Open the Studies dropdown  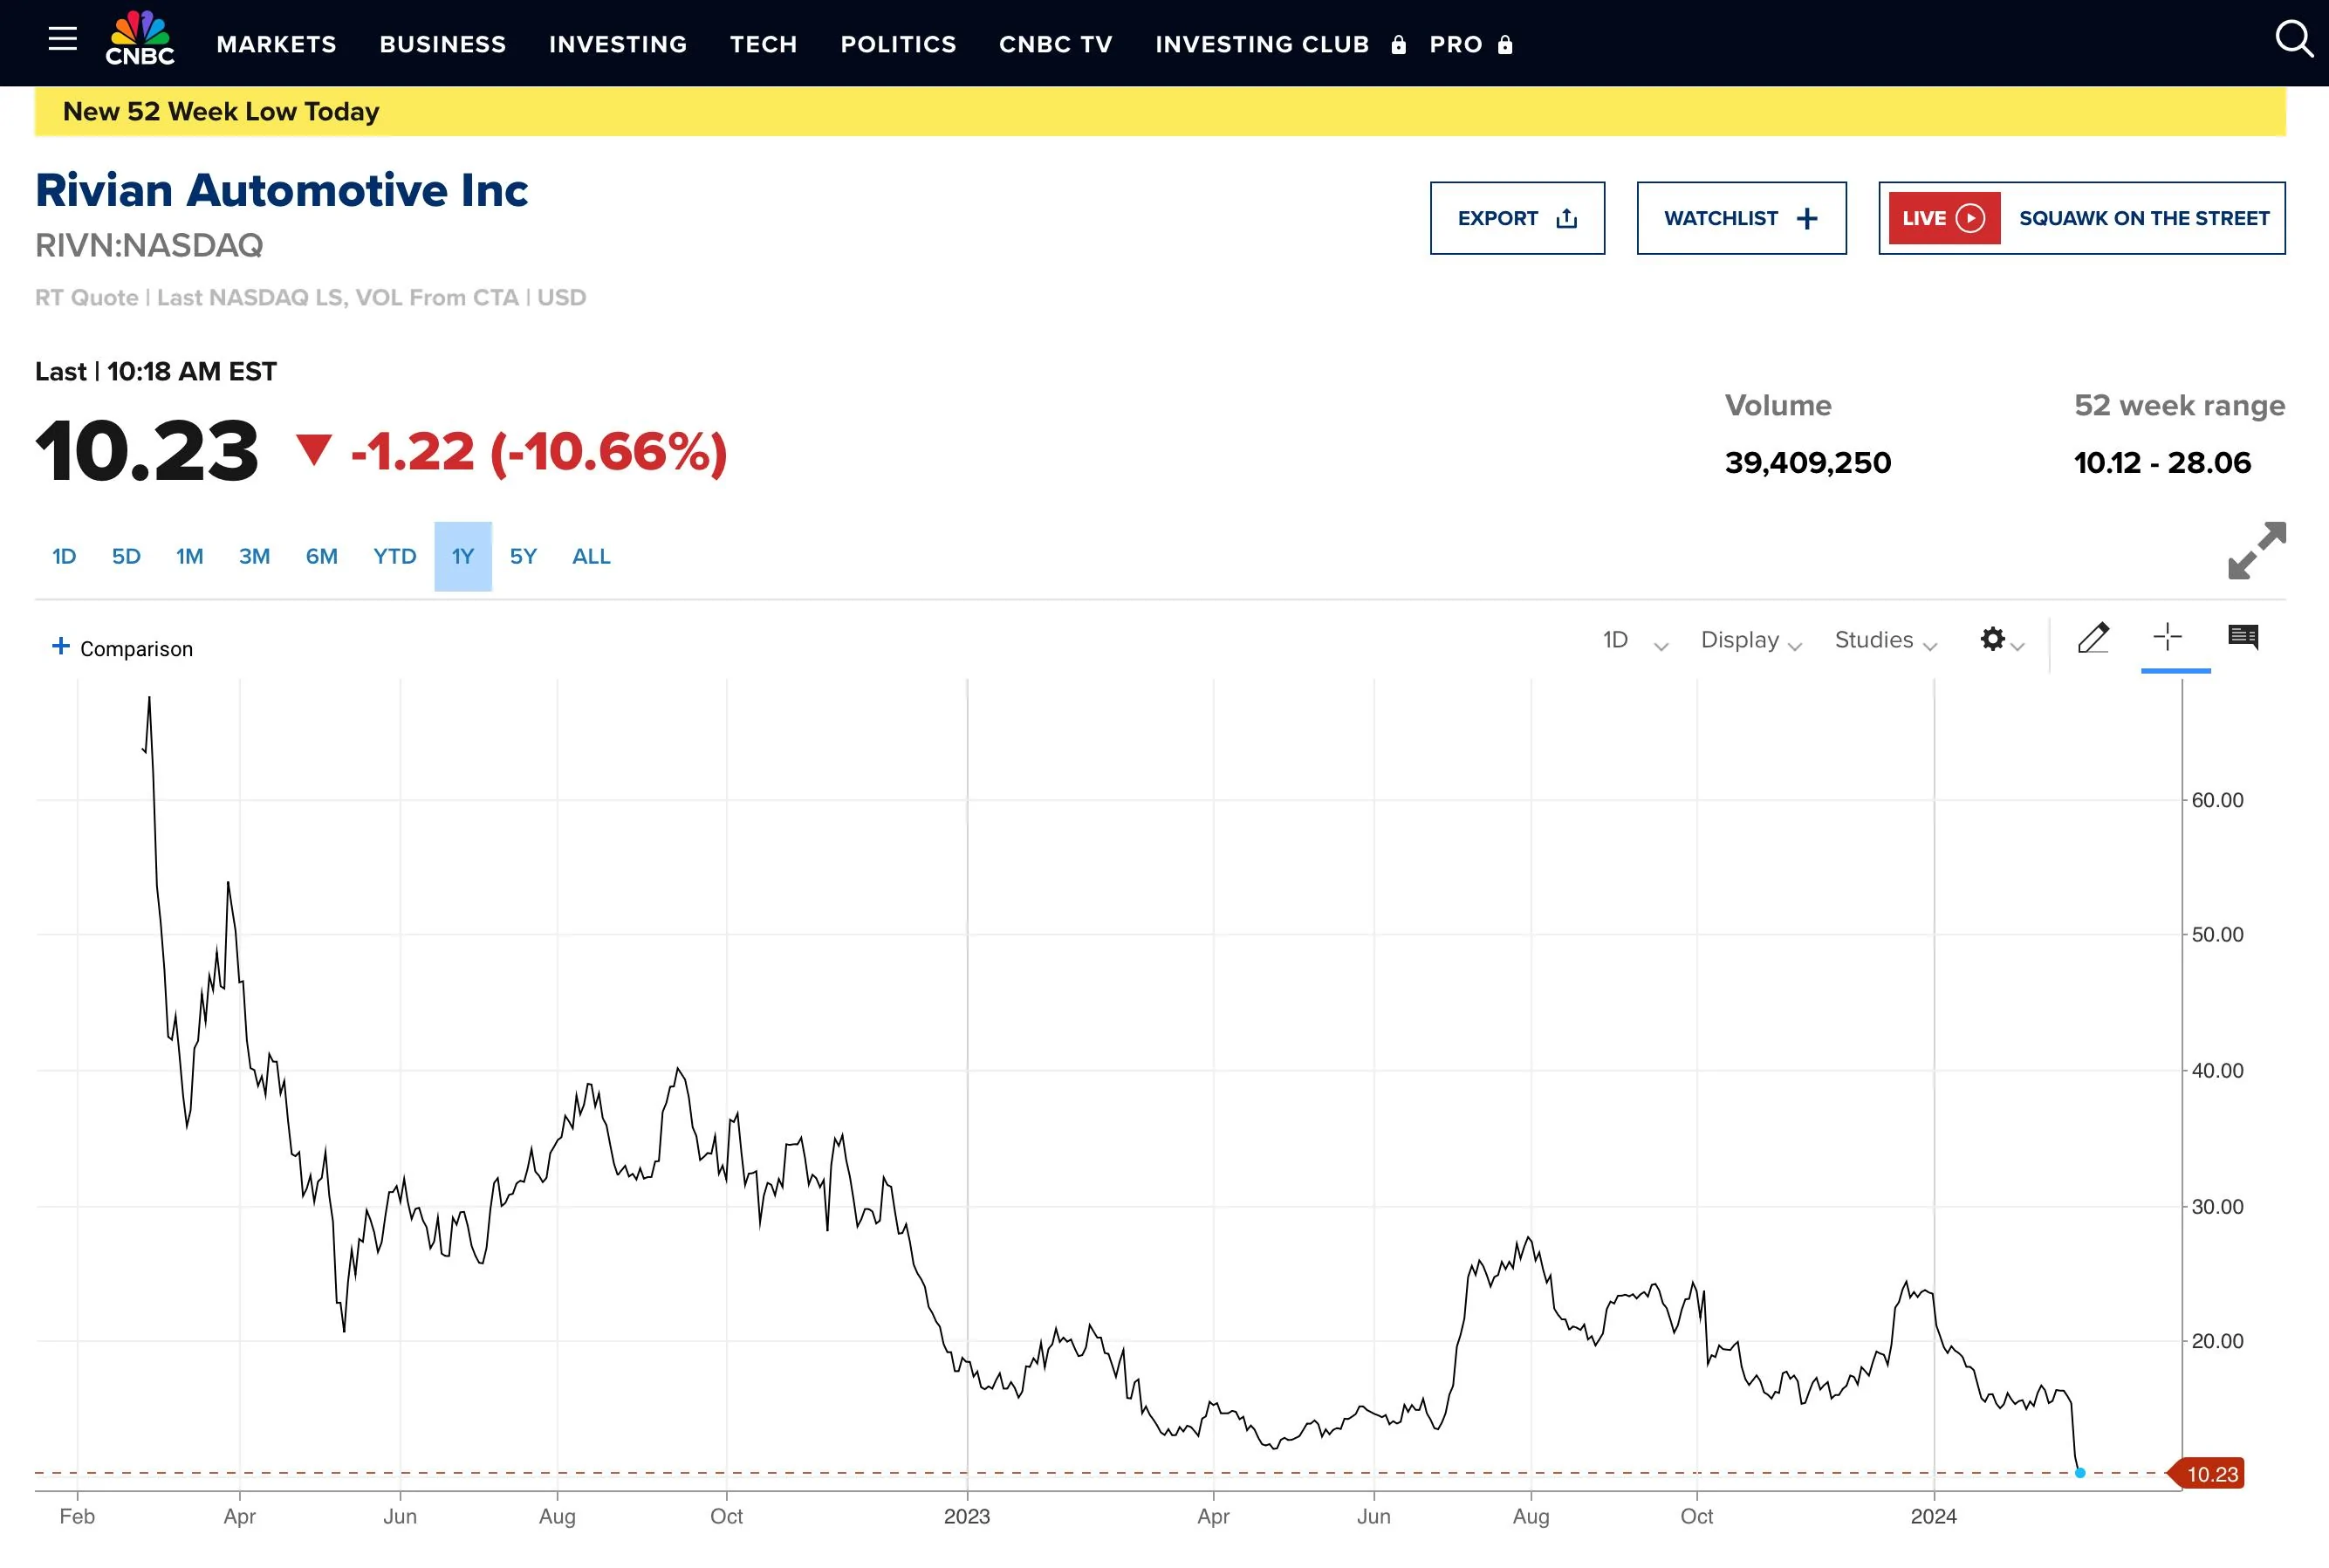pos(1886,640)
